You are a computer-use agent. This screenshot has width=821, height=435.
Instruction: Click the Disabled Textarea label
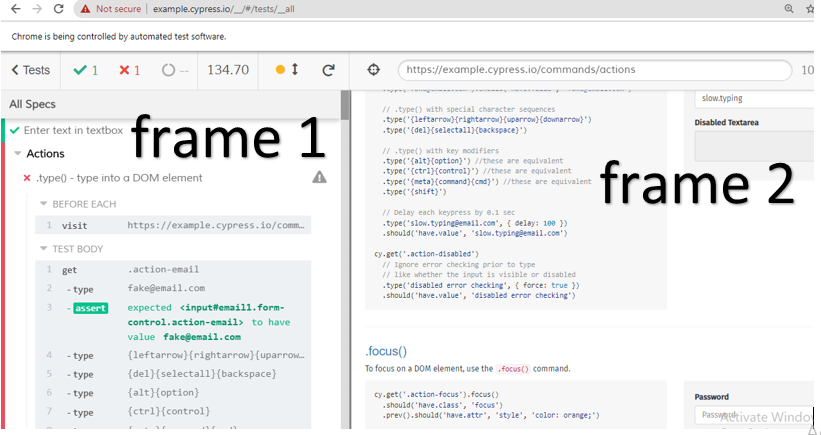tap(727, 122)
